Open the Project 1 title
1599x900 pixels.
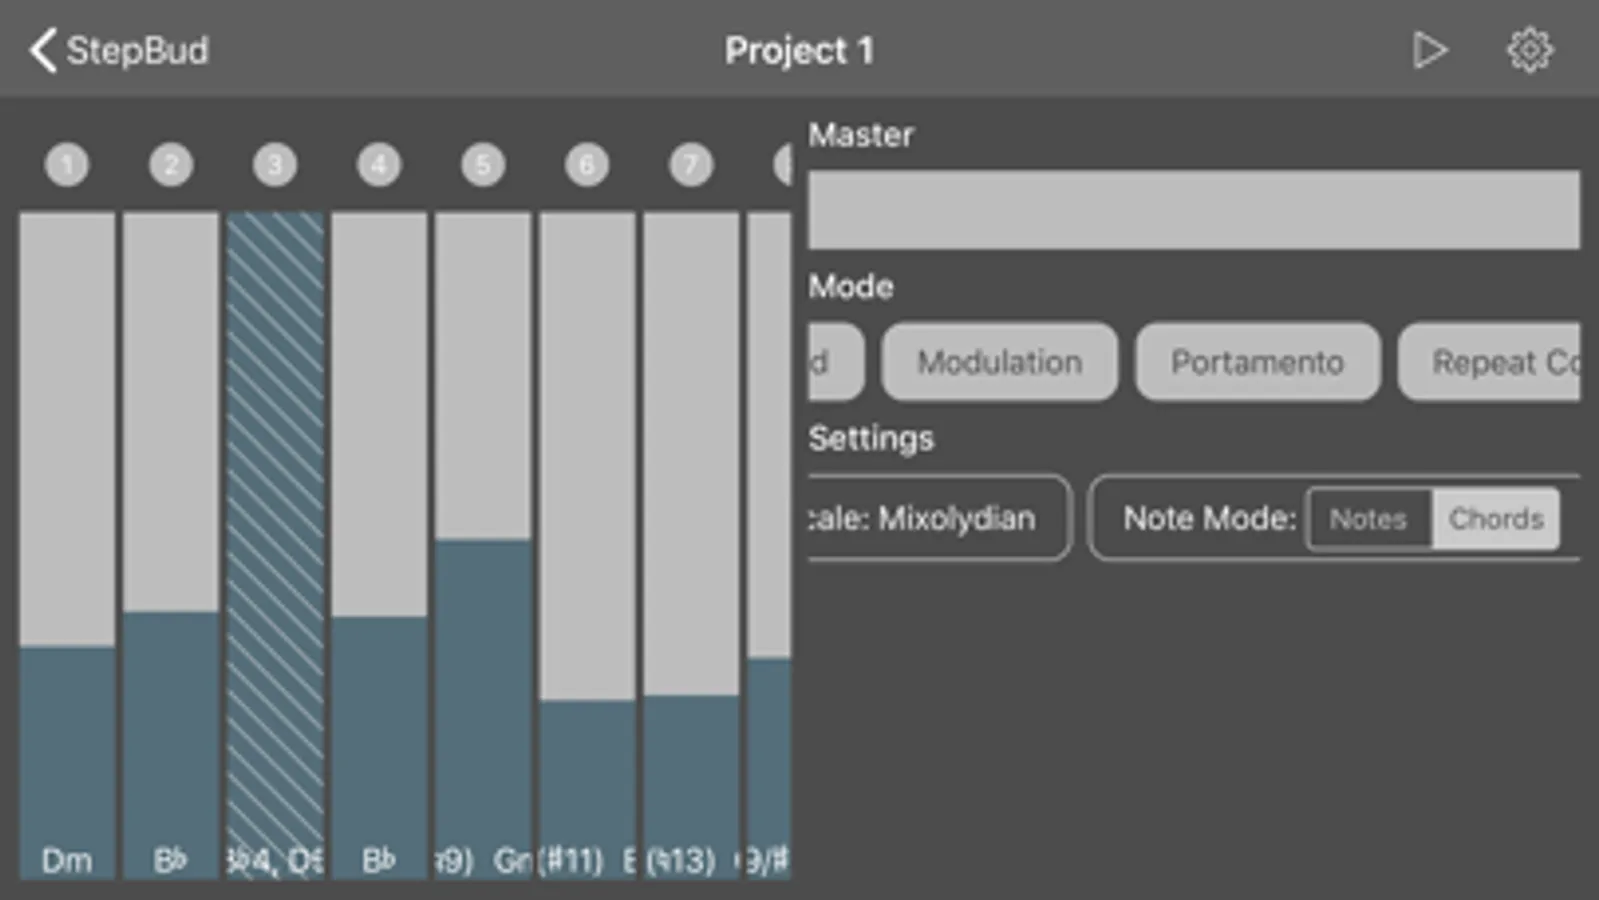[799, 50]
